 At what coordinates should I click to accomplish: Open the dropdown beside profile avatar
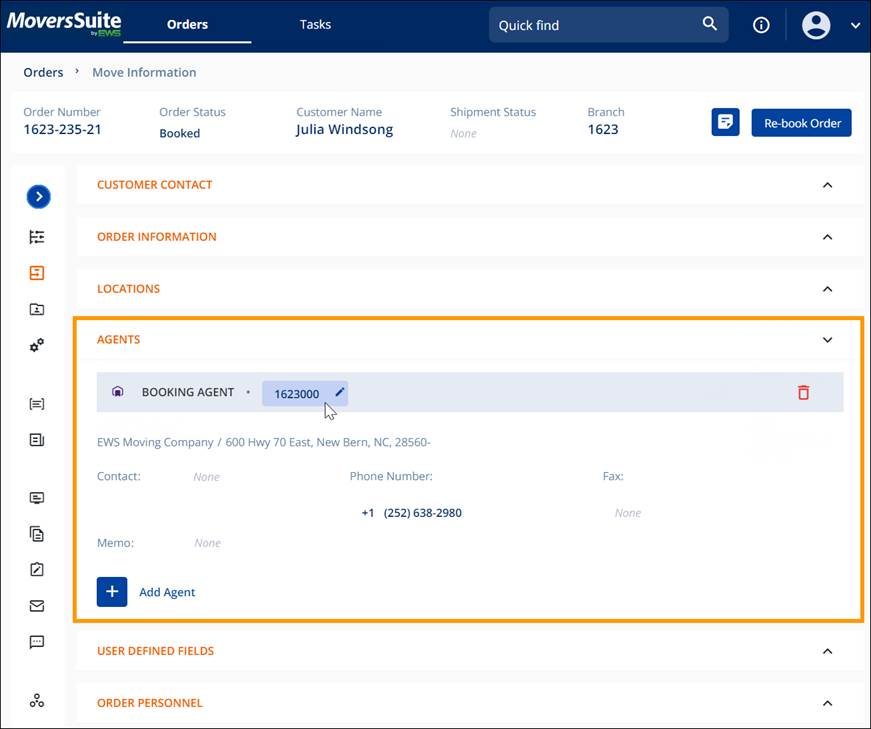(855, 24)
